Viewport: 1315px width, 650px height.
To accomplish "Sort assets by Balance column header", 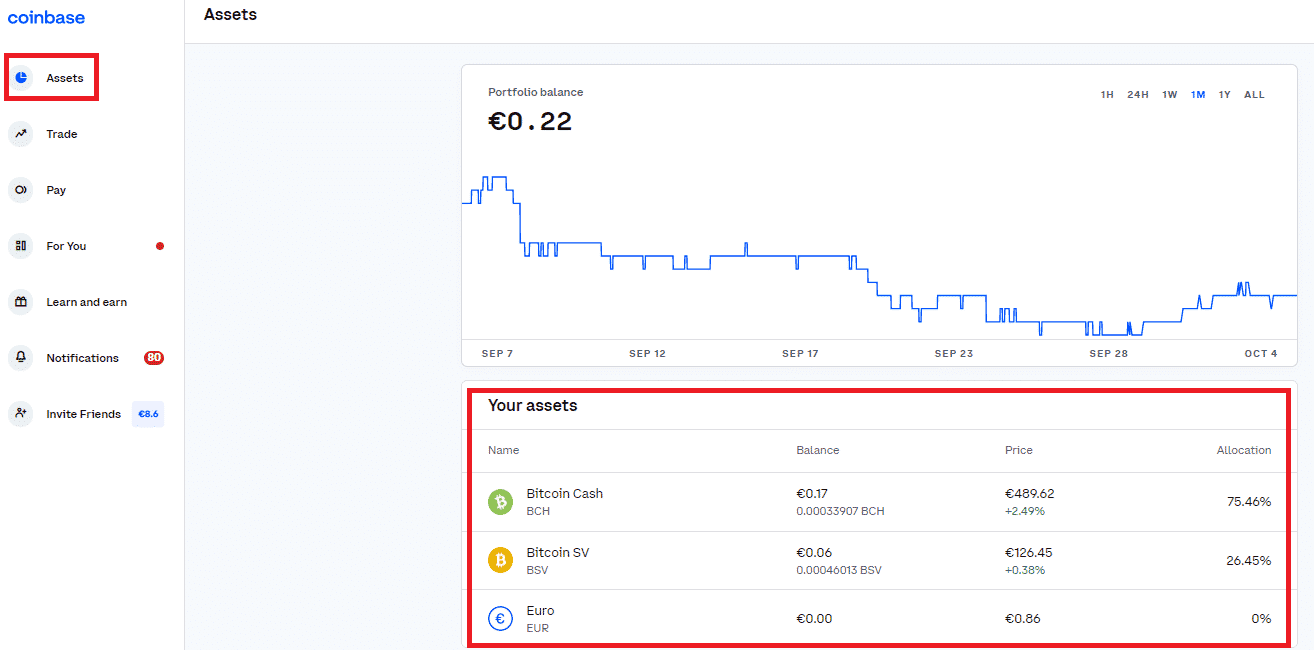I will click(x=817, y=451).
